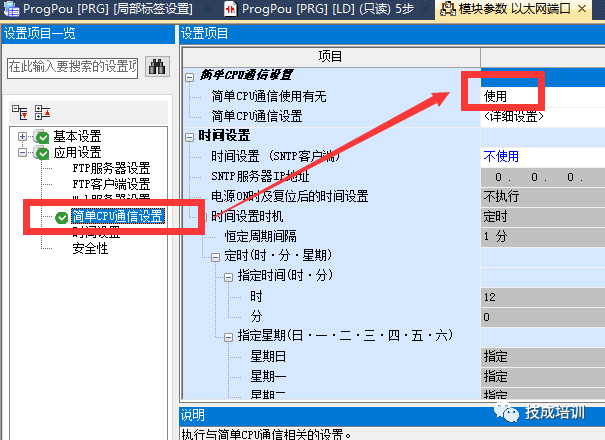The height and width of the screenshot is (440, 605).
Task: Select 安全性 in the settings tree
Action: (90, 248)
